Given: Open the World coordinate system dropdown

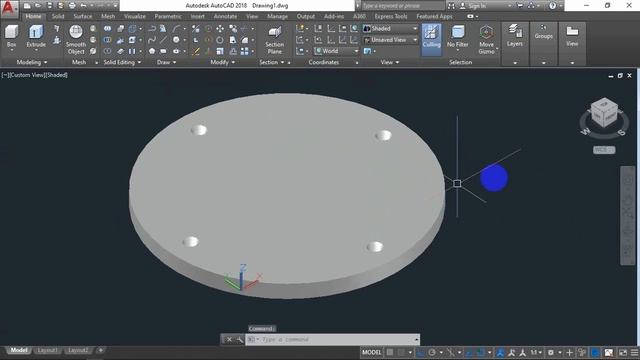Looking at the screenshot, I should point(336,51).
